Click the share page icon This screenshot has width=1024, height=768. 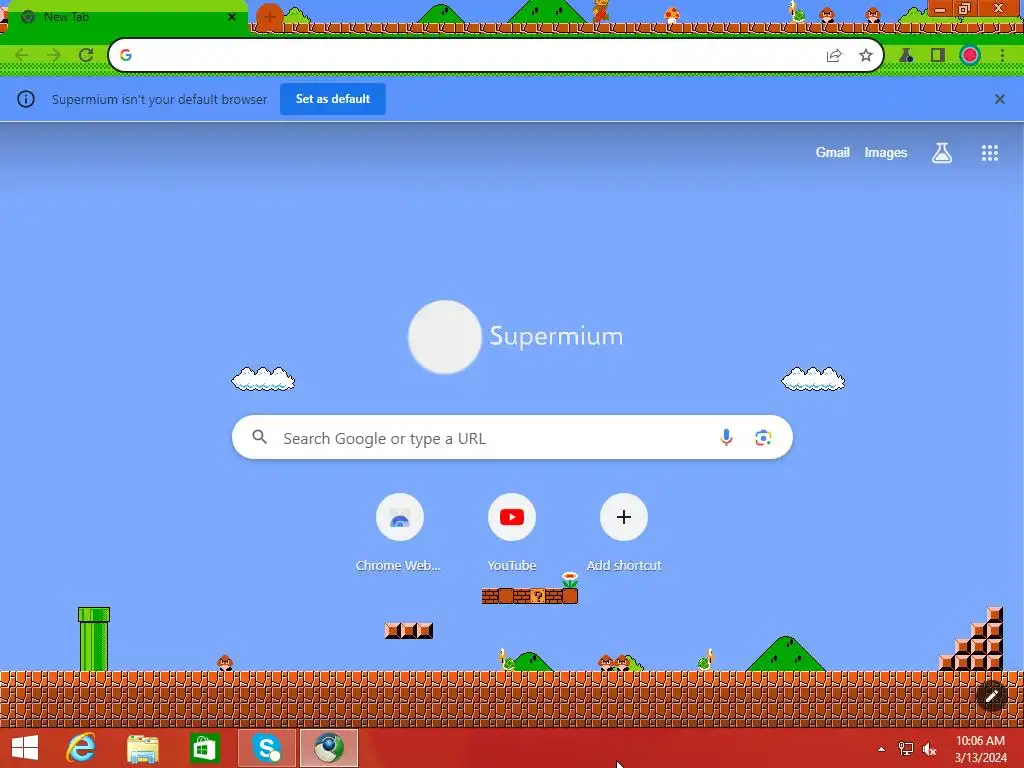pos(834,56)
